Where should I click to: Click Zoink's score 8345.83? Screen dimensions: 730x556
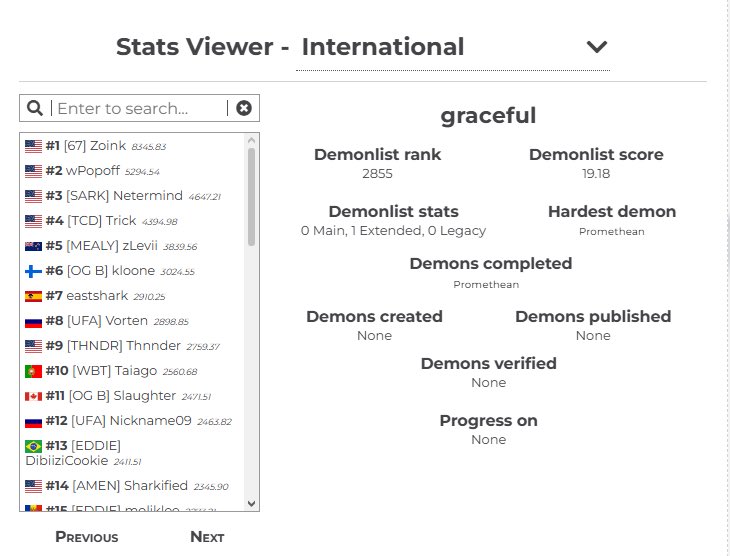pyautogui.click(x=149, y=147)
